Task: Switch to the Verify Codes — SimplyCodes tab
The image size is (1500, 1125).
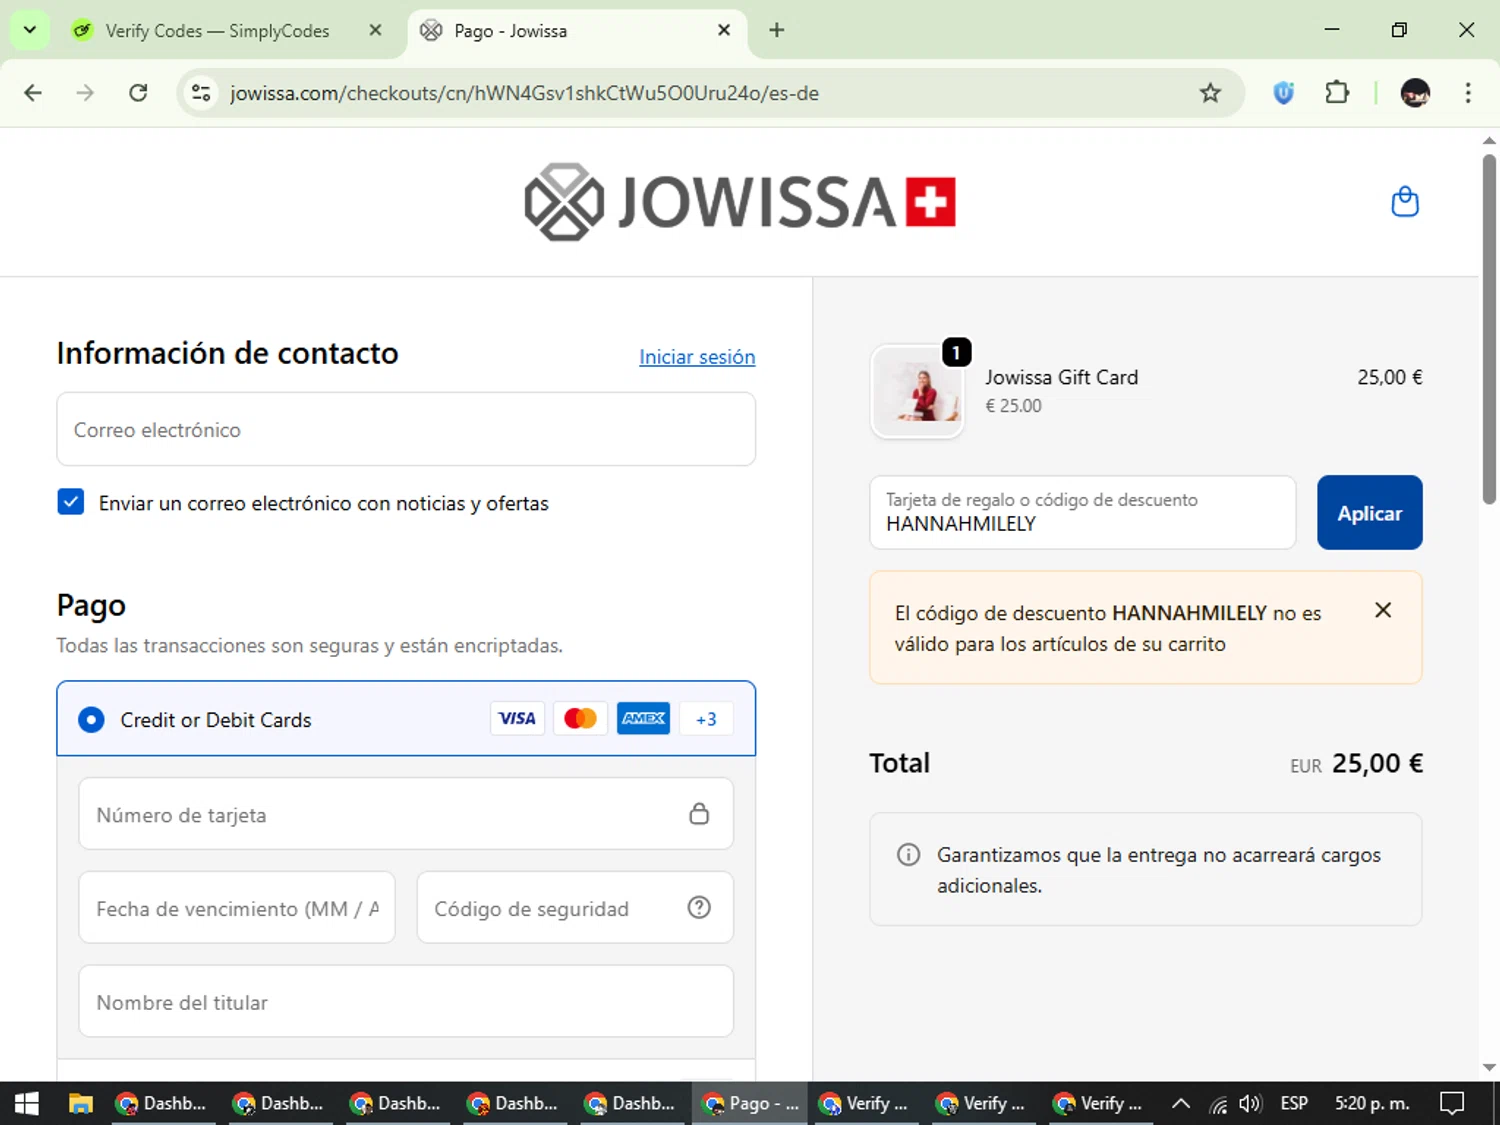Action: [217, 31]
